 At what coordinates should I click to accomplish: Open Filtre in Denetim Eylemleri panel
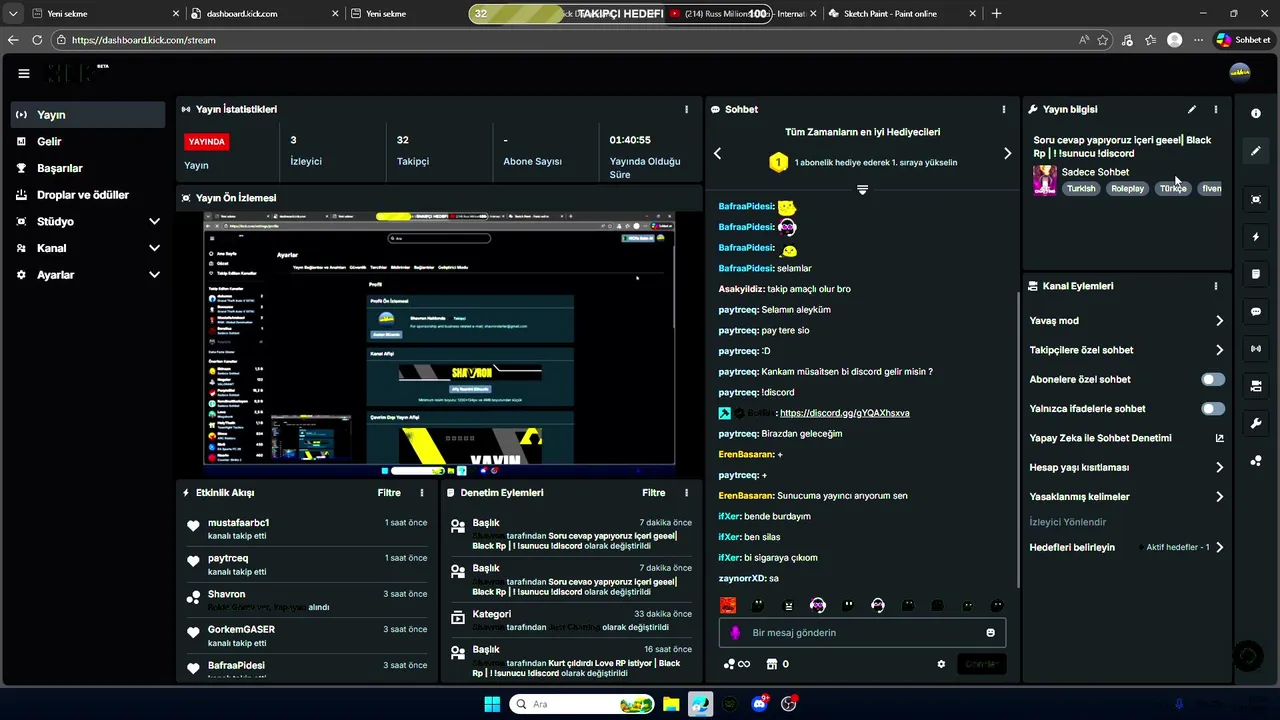pos(654,493)
